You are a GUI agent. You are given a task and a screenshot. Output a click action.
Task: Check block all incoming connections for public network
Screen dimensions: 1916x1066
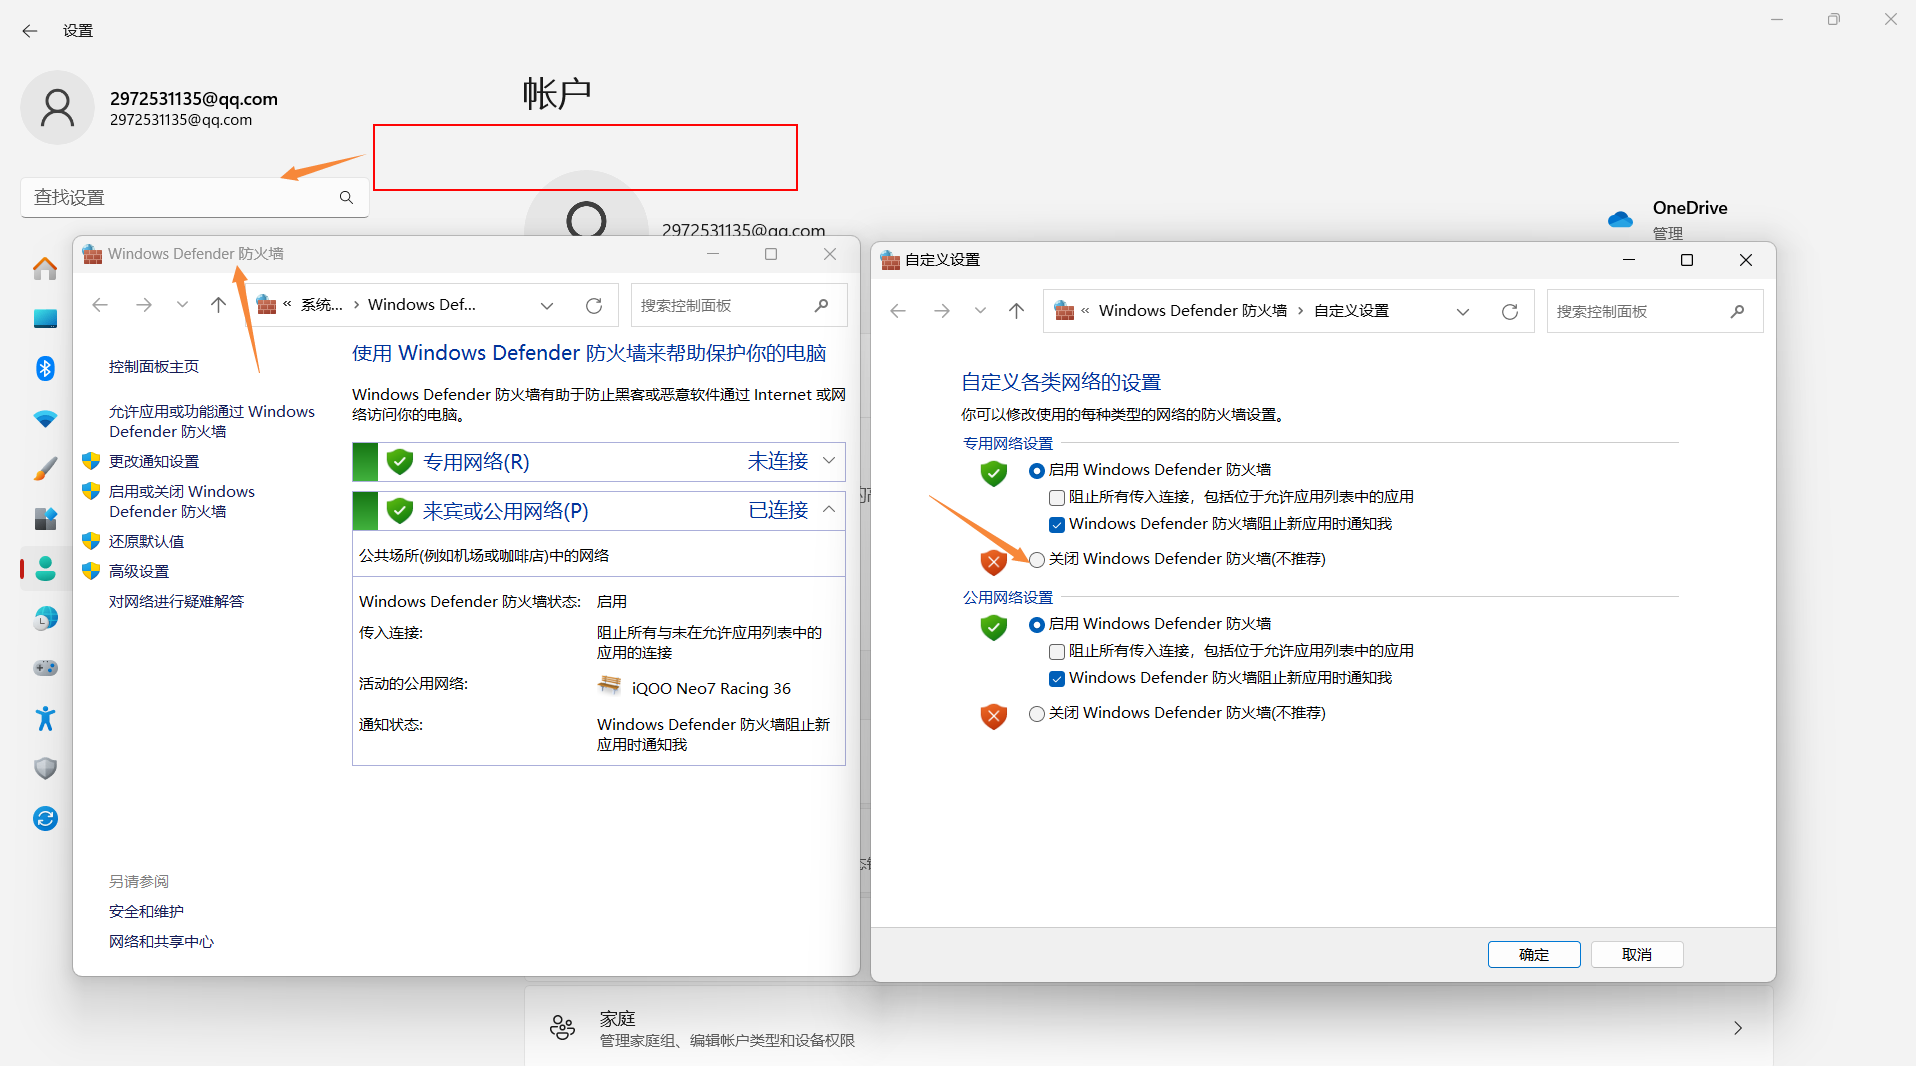[x=1057, y=652]
